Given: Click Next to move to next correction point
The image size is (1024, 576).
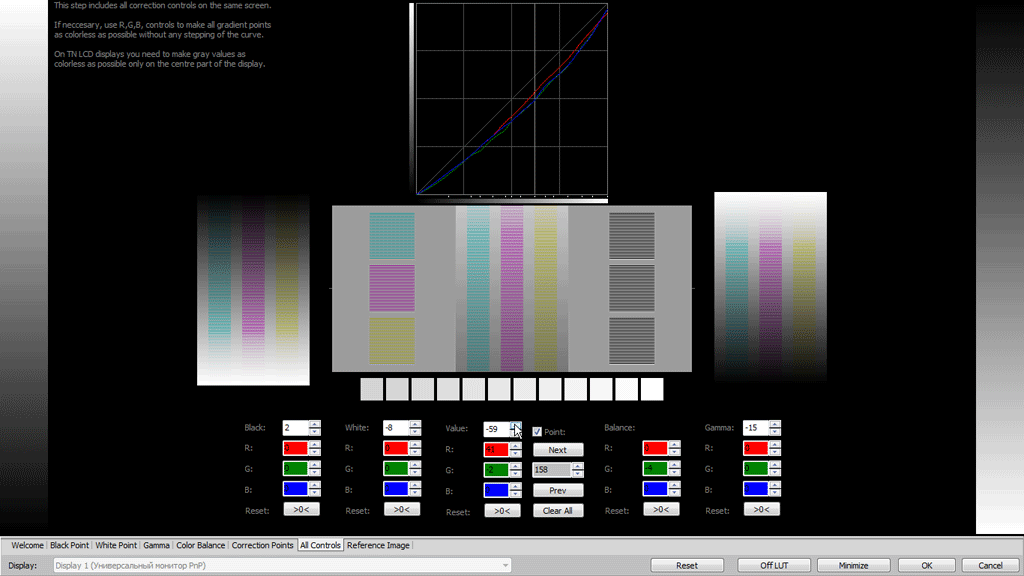Looking at the screenshot, I should pyautogui.click(x=558, y=449).
